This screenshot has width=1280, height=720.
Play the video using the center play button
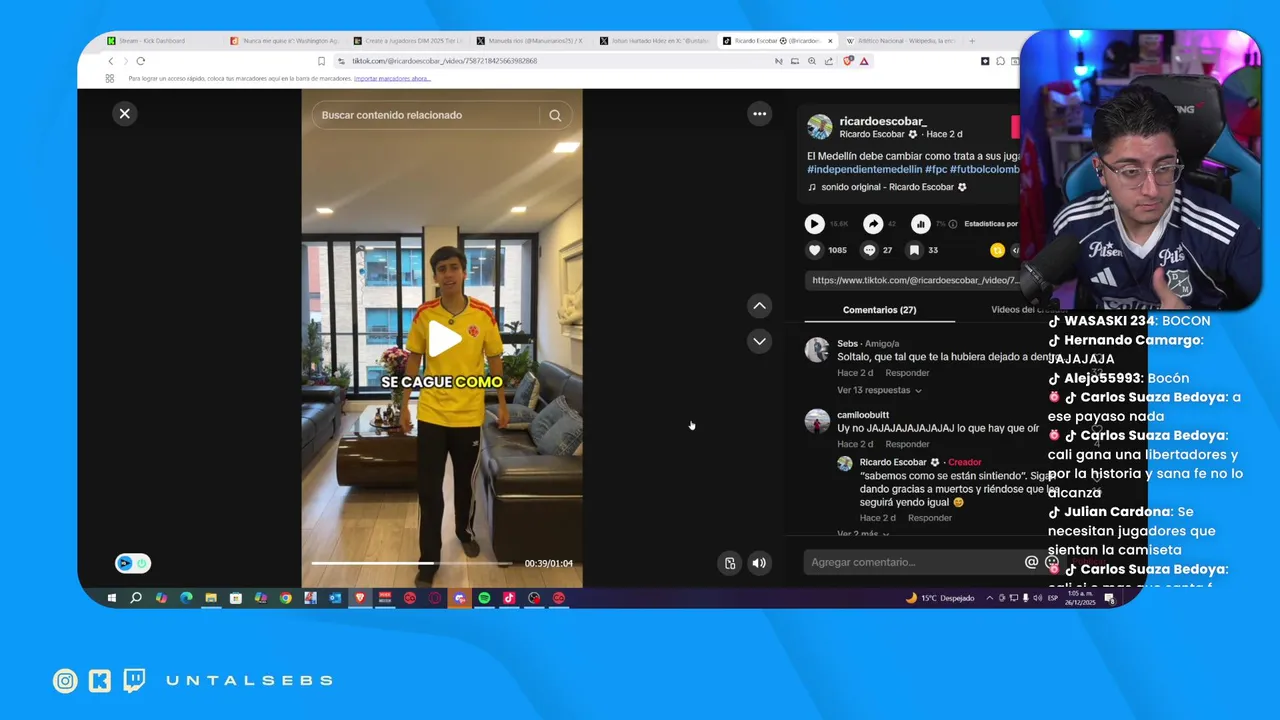pos(444,340)
